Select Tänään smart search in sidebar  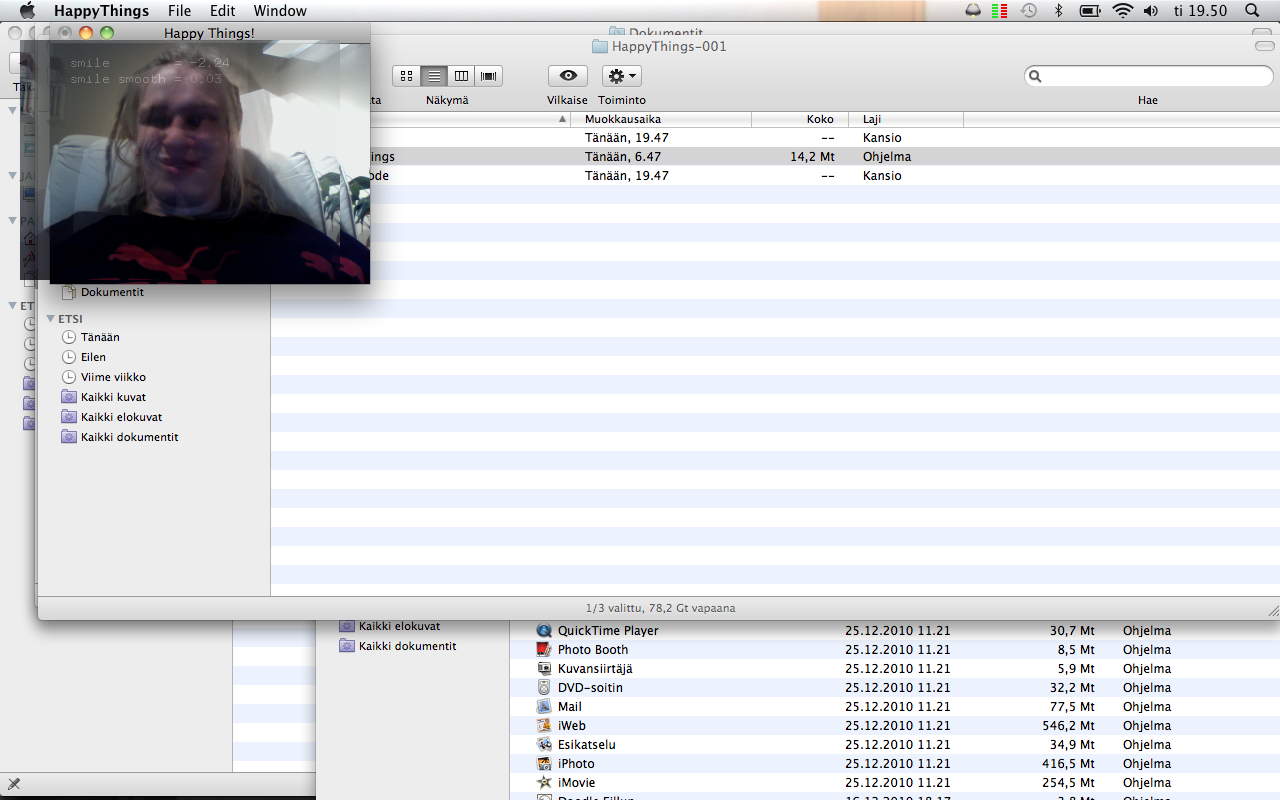[100, 337]
